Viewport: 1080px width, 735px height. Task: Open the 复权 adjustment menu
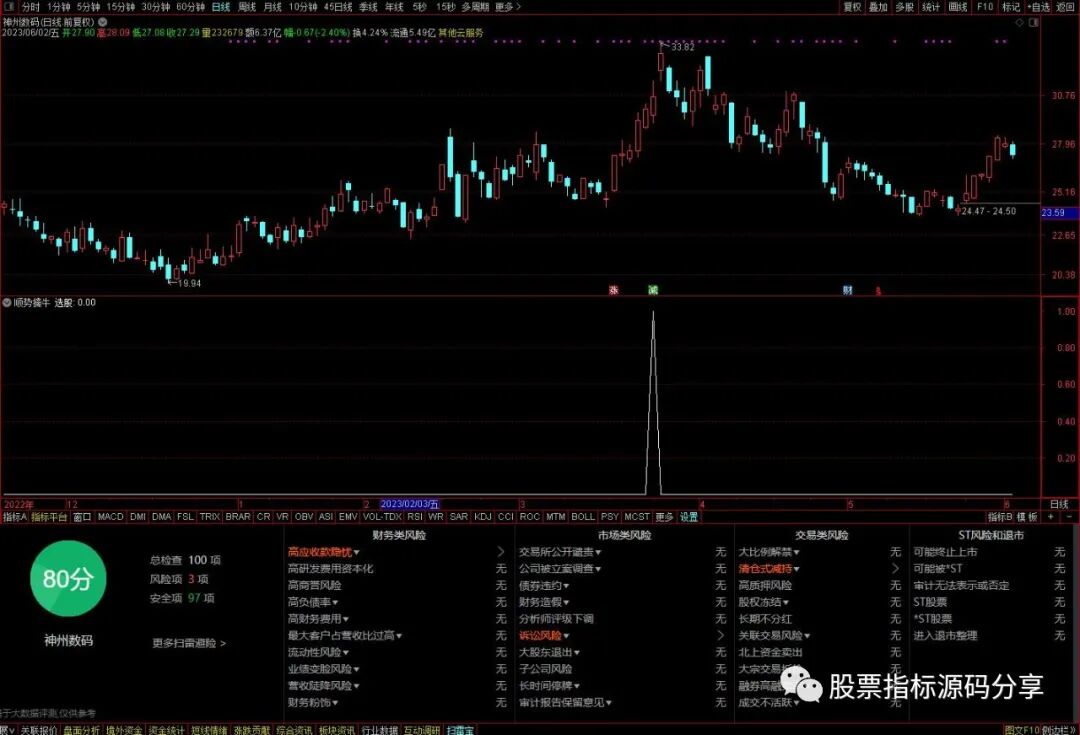pos(853,7)
